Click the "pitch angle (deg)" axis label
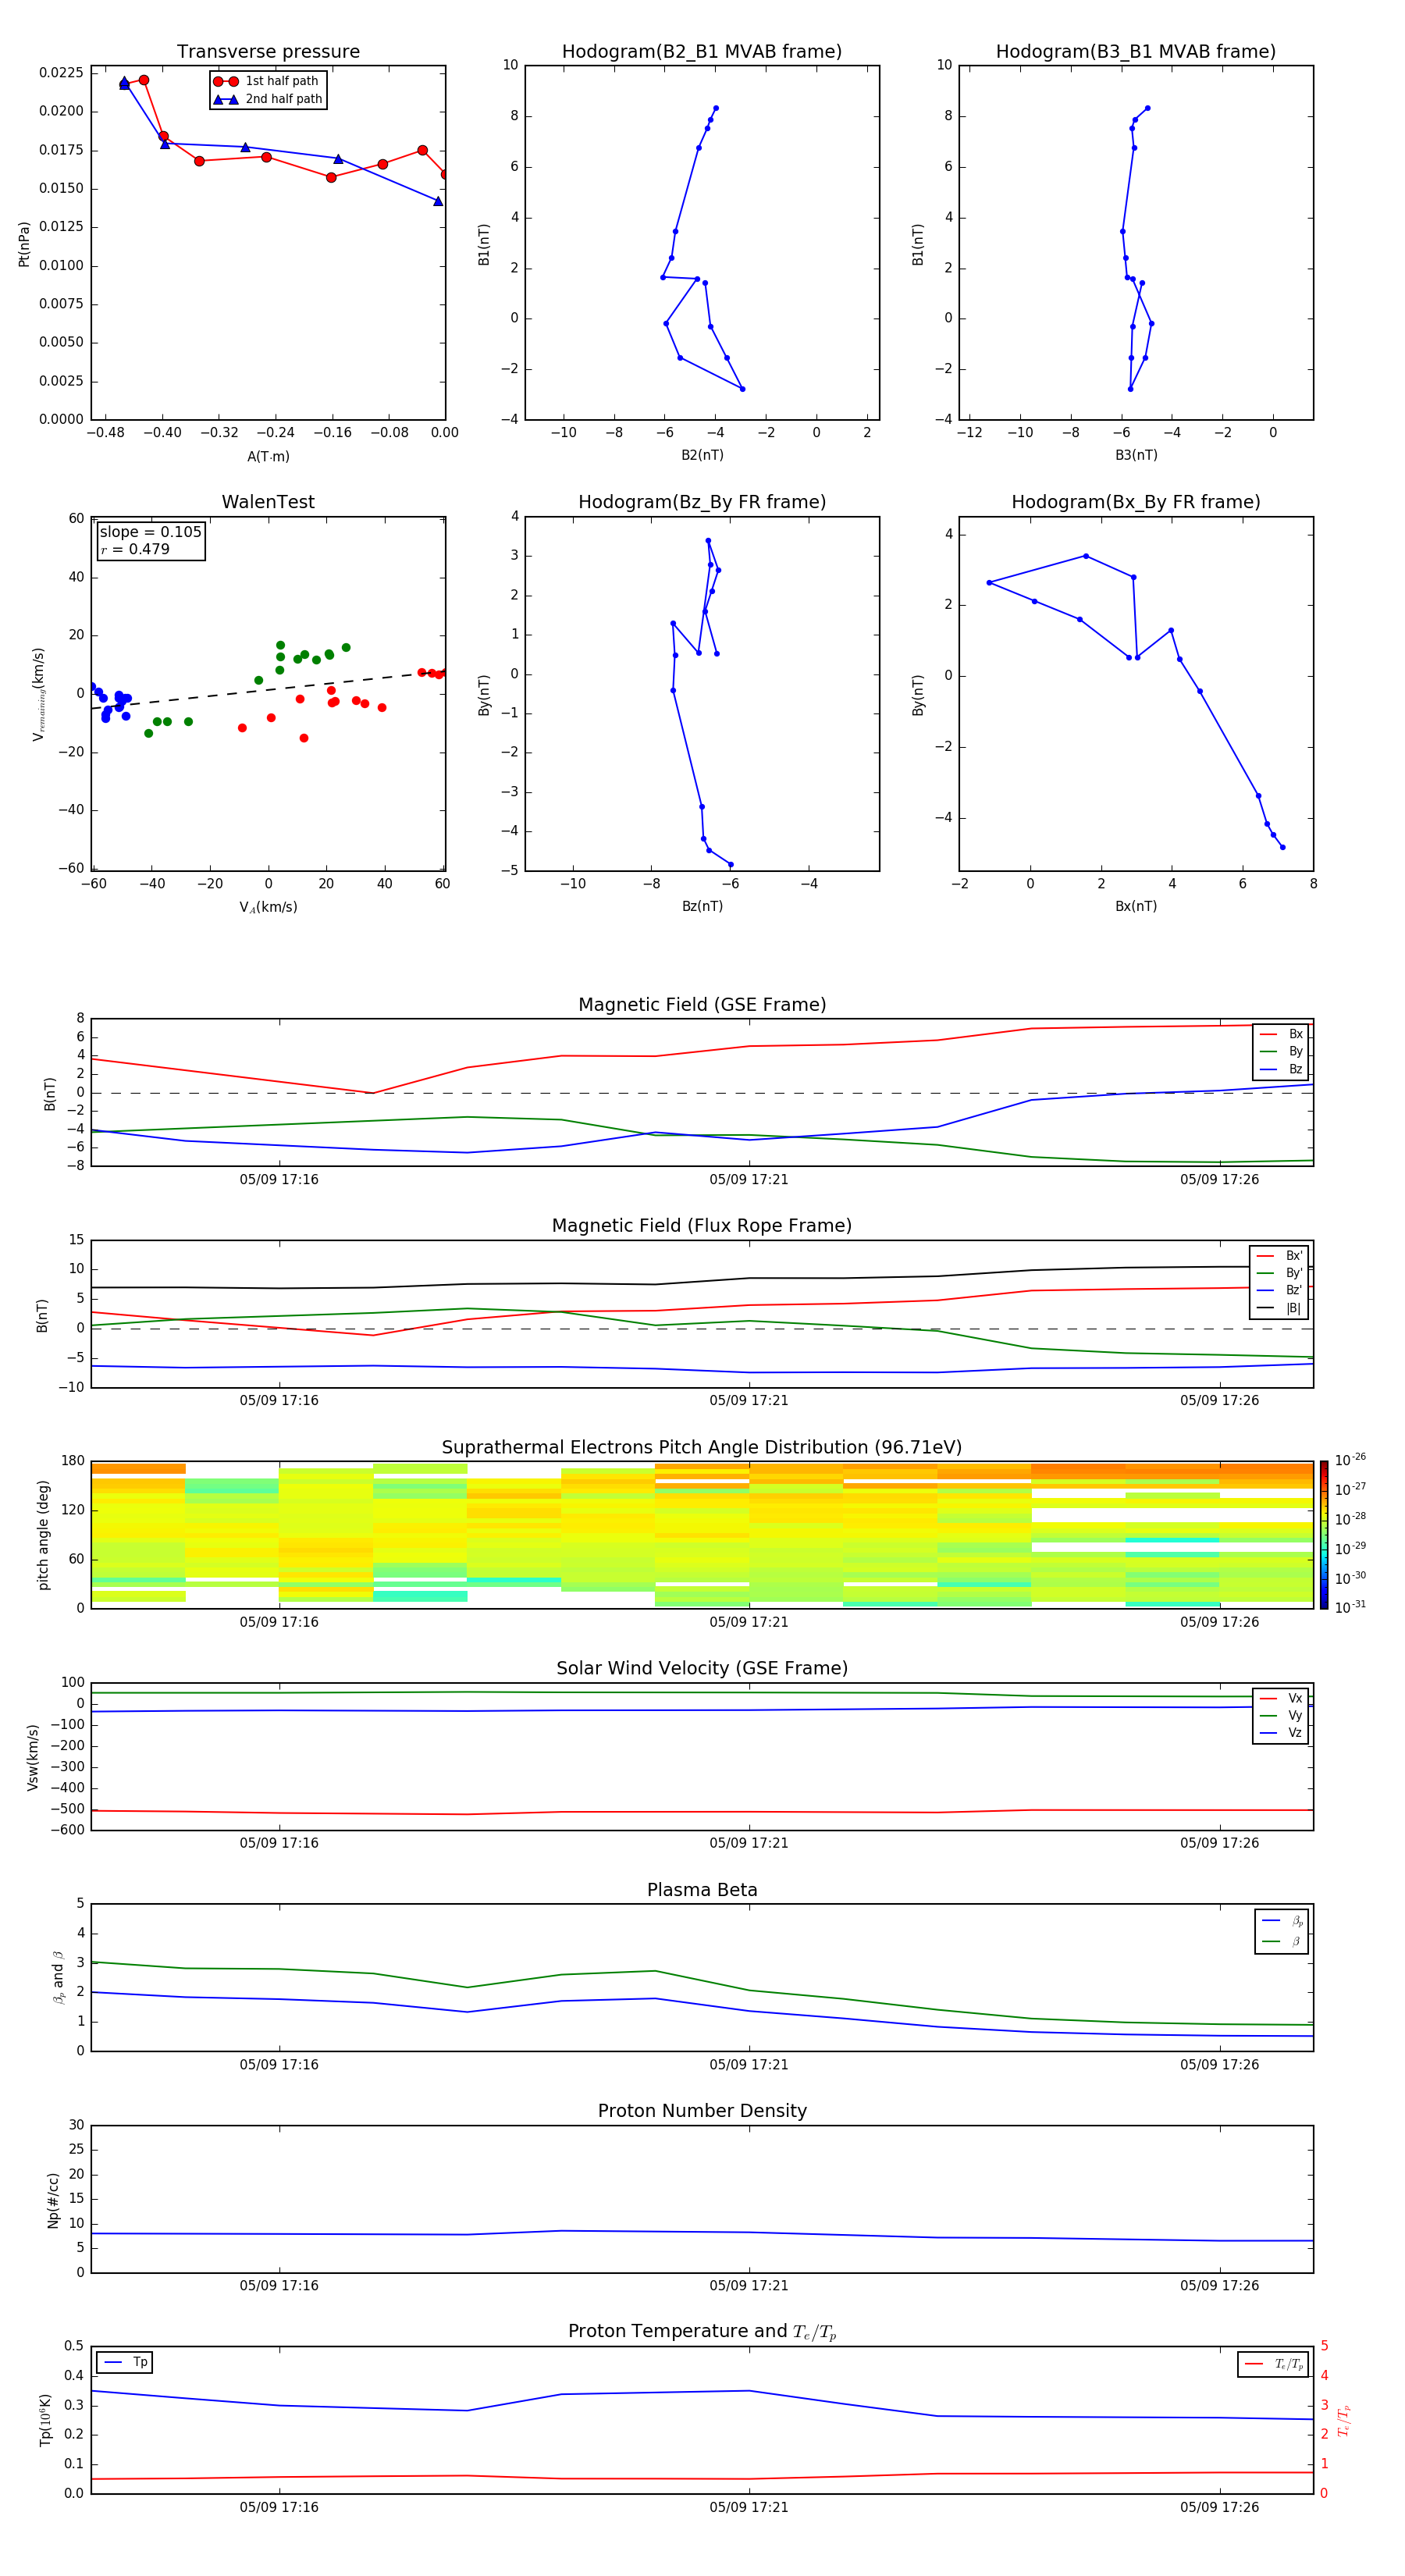 pos(43,1535)
